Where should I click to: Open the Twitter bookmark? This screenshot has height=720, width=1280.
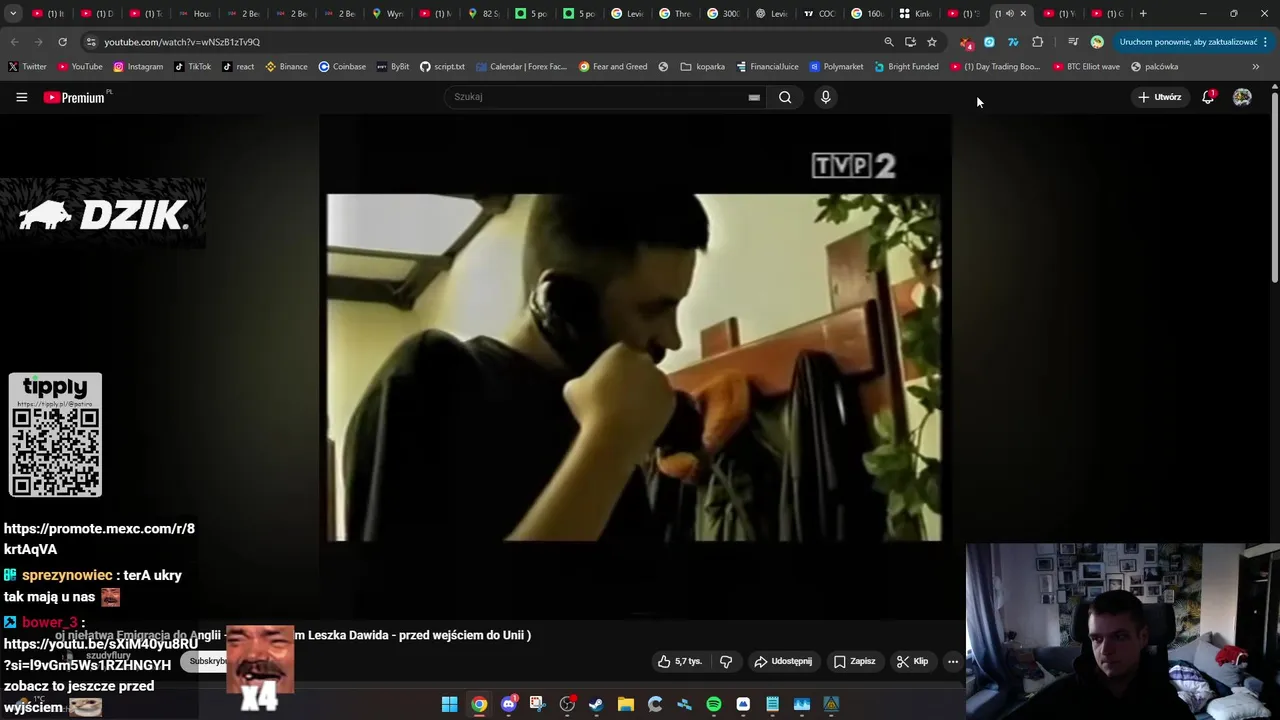pyautogui.click(x=28, y=67)
